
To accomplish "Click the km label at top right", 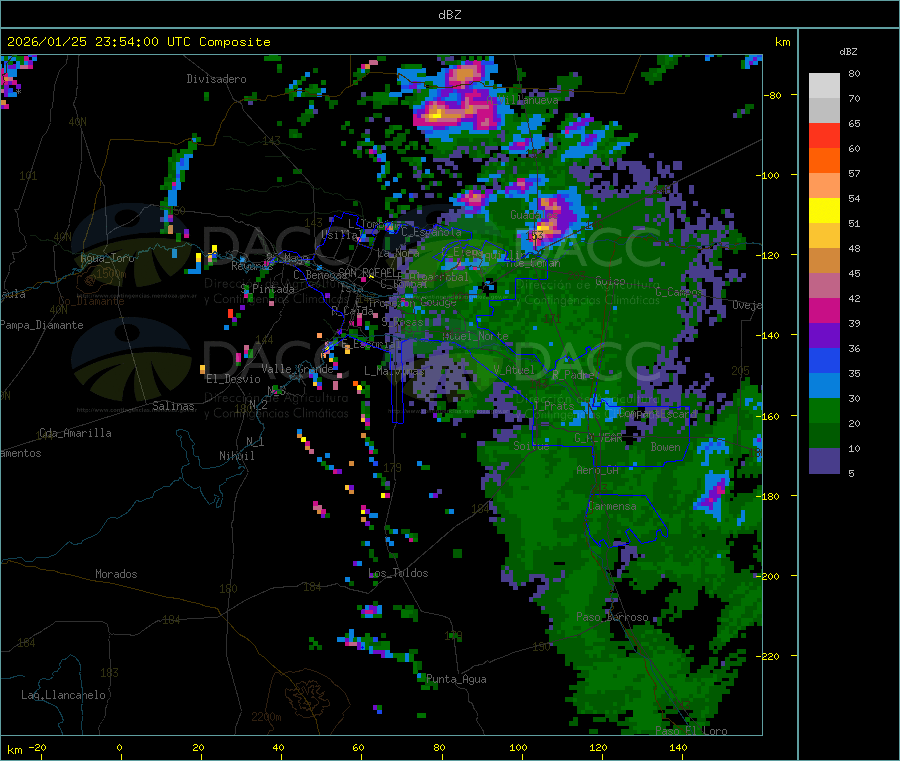I will (782, 42).
